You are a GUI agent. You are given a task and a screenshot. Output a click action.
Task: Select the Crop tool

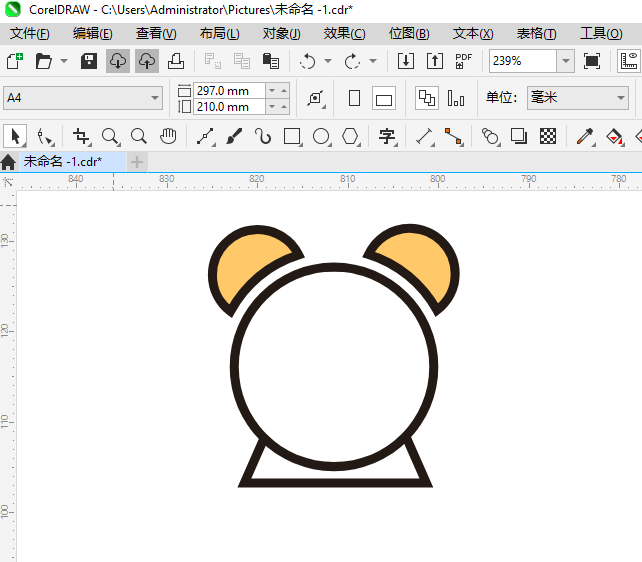click(81, 136)
